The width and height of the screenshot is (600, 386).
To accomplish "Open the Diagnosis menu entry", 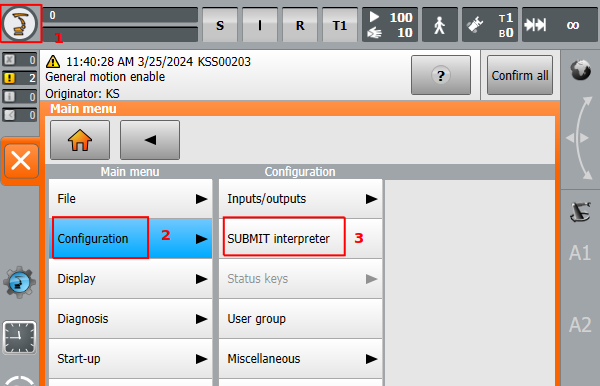I will point(130,319).
